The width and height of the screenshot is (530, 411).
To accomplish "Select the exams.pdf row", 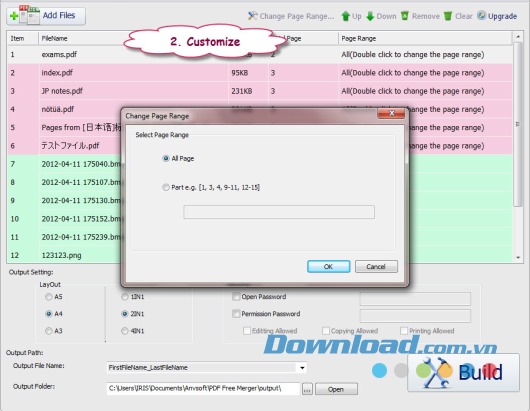I will (x=260, y=54).
